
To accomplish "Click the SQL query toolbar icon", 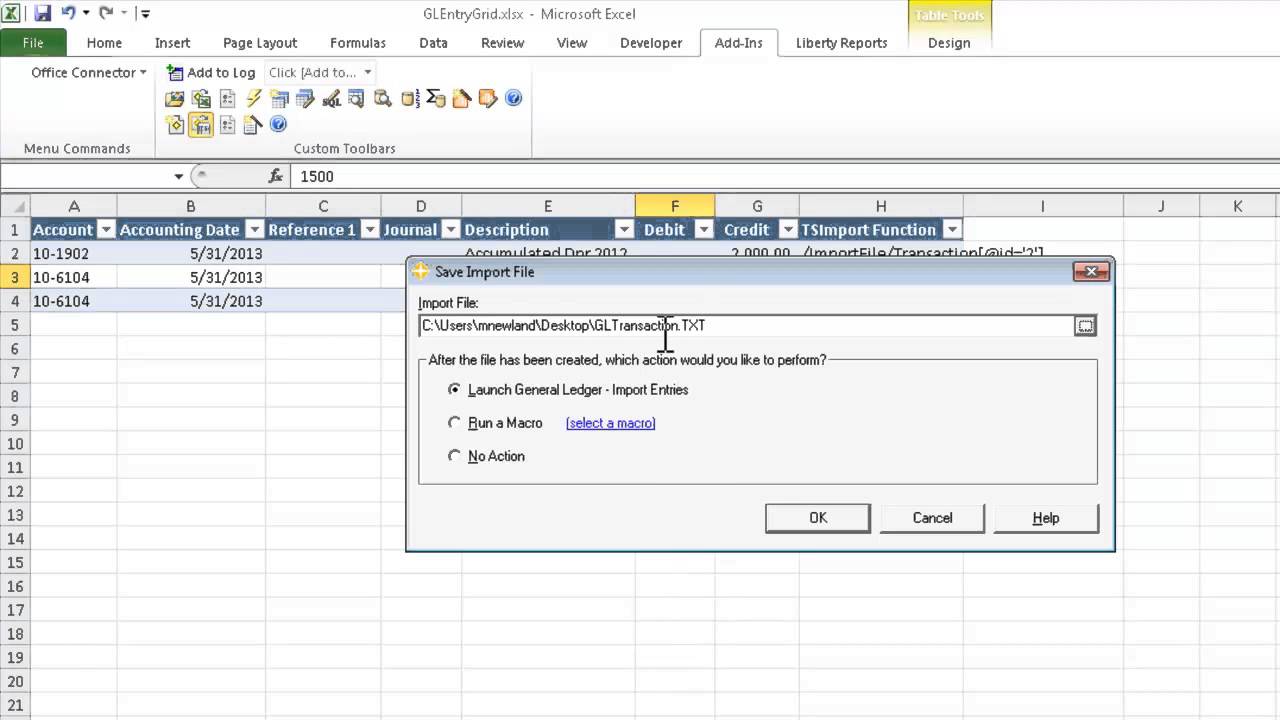I will (x=331, y=98).
